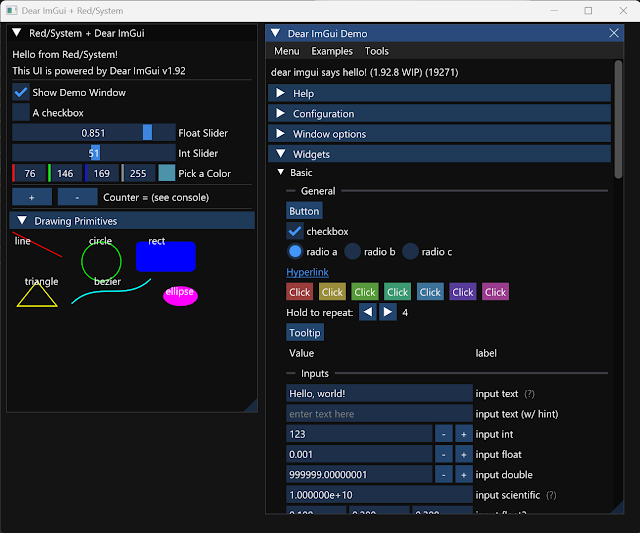640x533 pixels.
Task: Open the Examples menu
Action: point(332,51)
